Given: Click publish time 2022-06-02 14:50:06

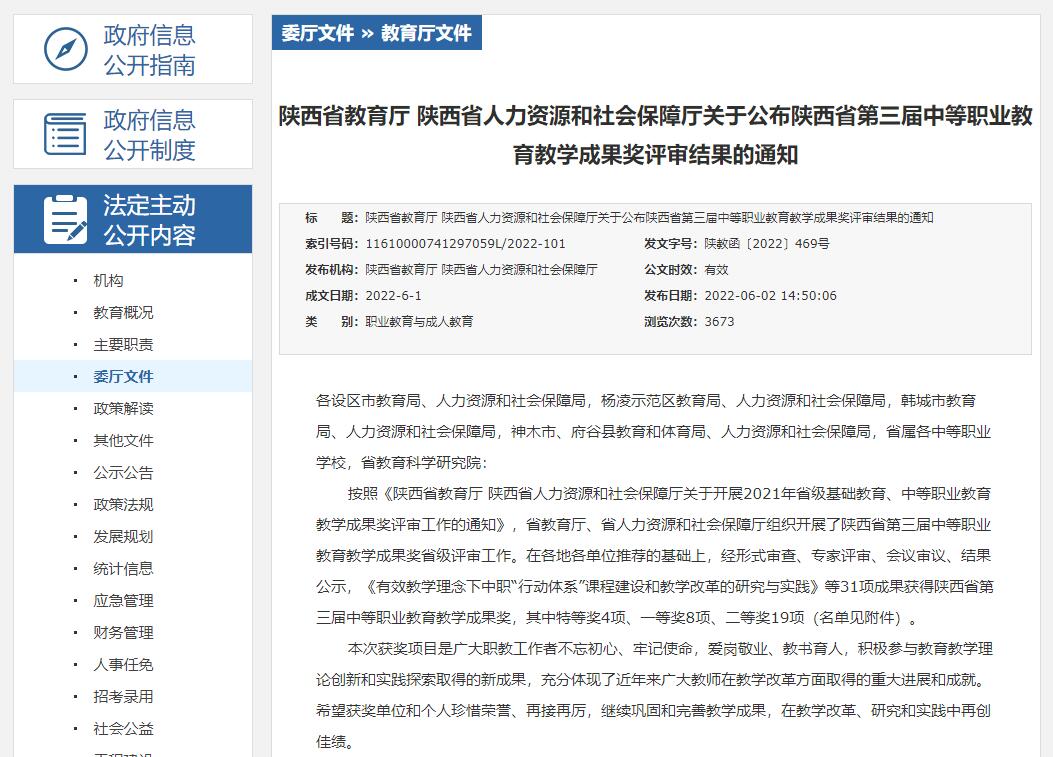Looking at the screenshot, I should click(770, 296).
